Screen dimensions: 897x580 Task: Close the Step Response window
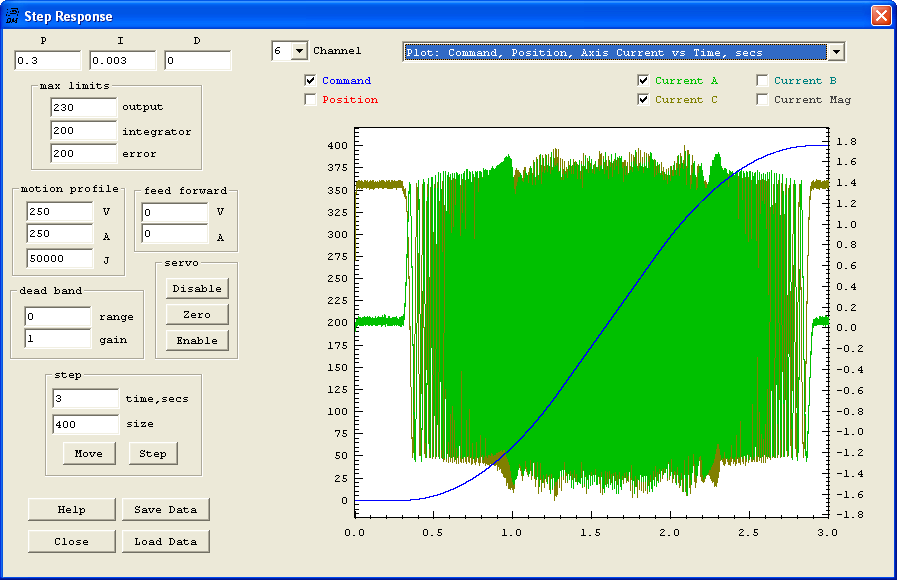point(880,16)
